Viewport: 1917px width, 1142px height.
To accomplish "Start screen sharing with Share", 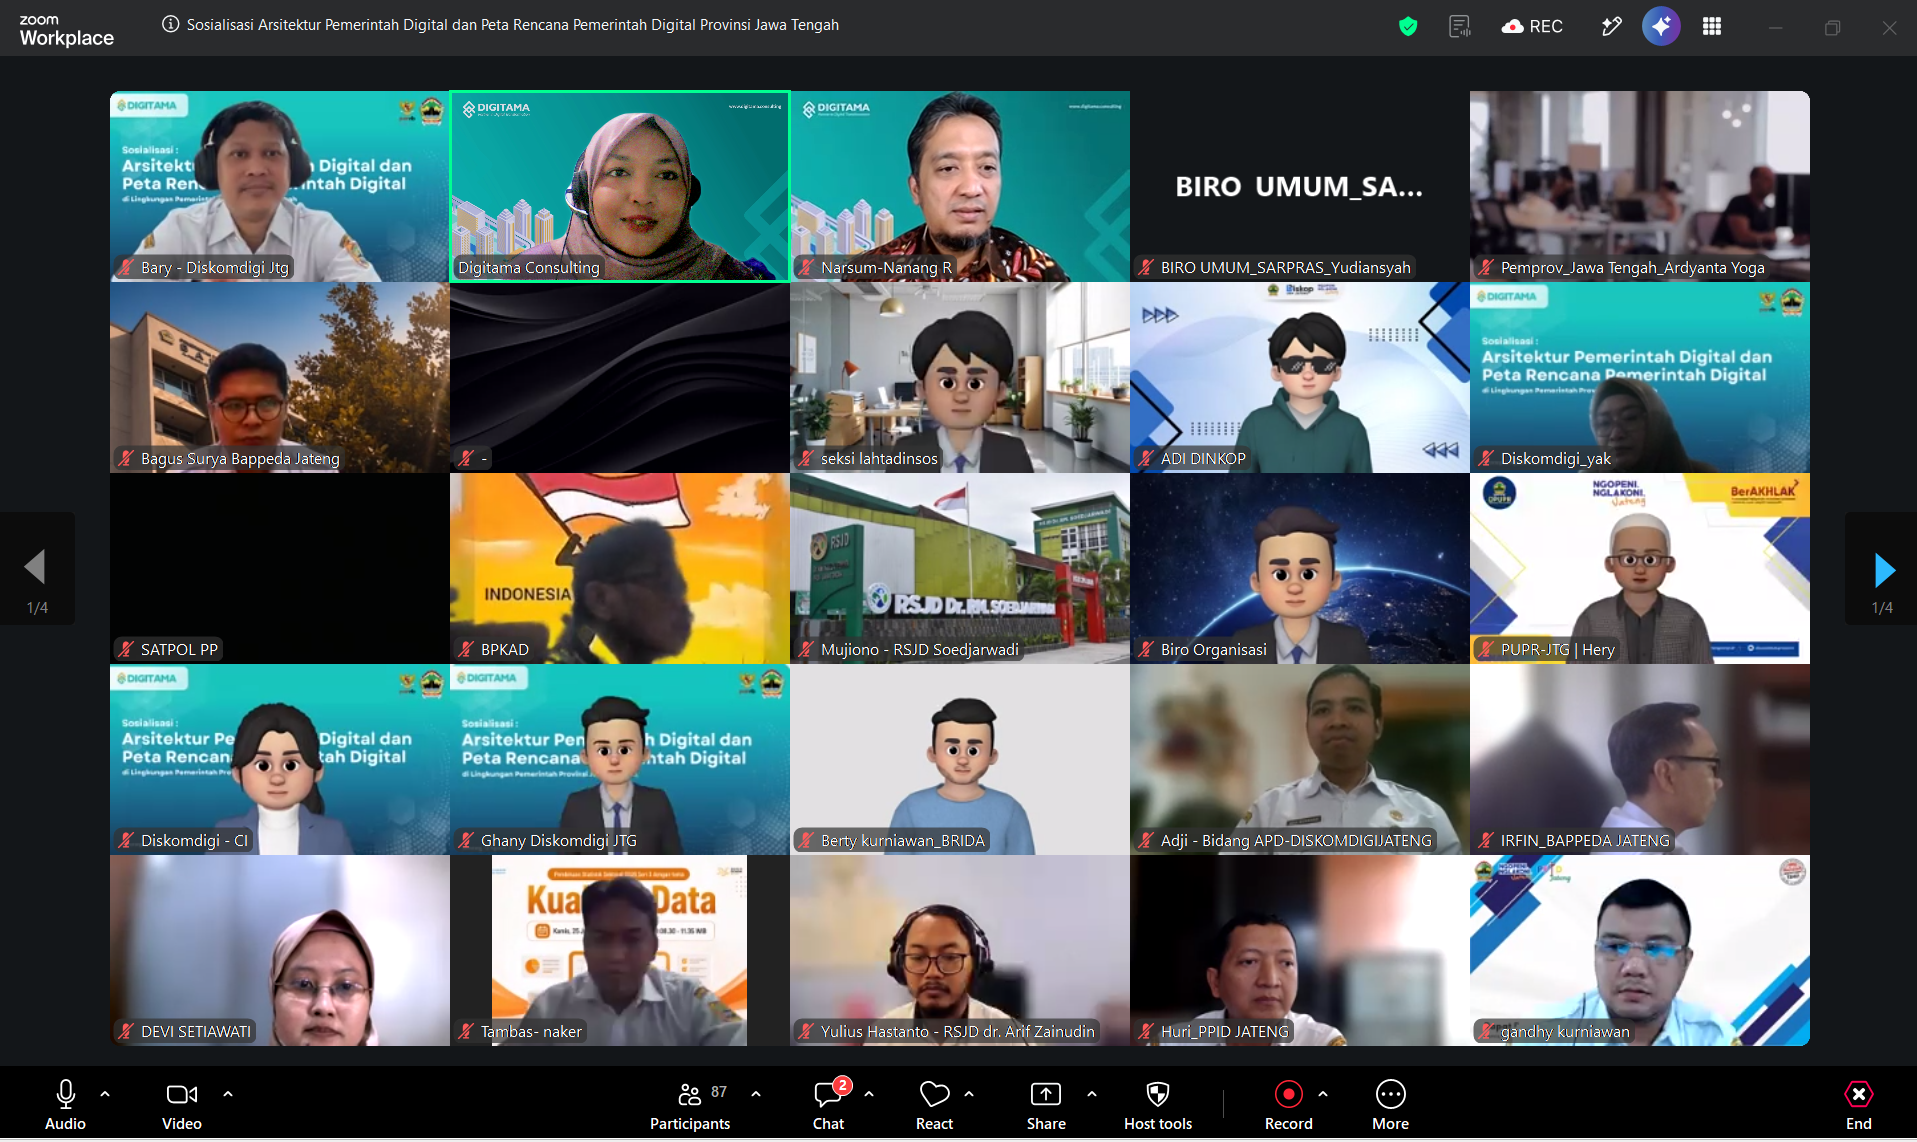I will (x=1046, y=1105).
